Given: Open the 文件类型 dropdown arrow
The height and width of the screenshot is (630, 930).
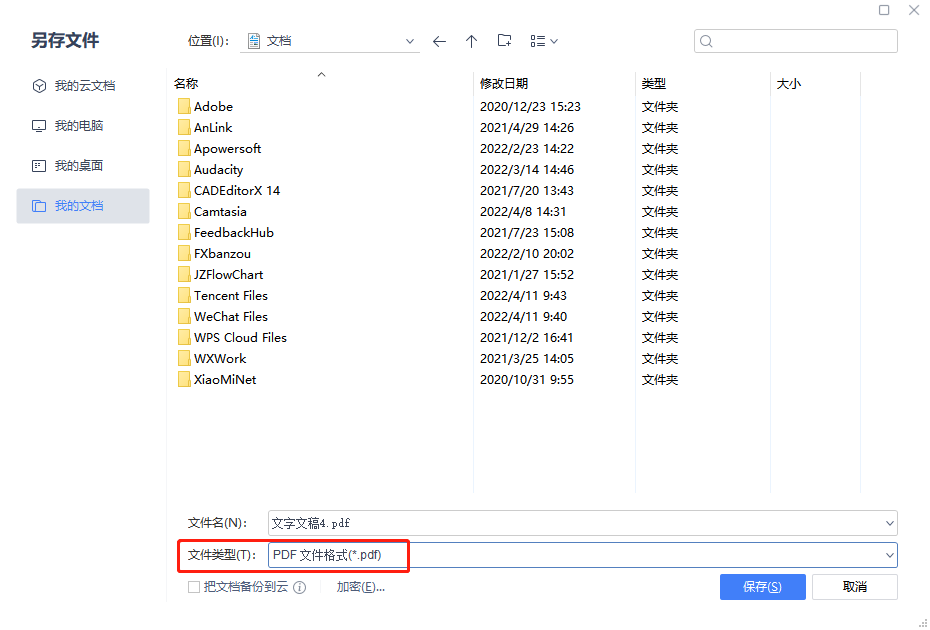Looking at the screenshot, I should 889,555.
